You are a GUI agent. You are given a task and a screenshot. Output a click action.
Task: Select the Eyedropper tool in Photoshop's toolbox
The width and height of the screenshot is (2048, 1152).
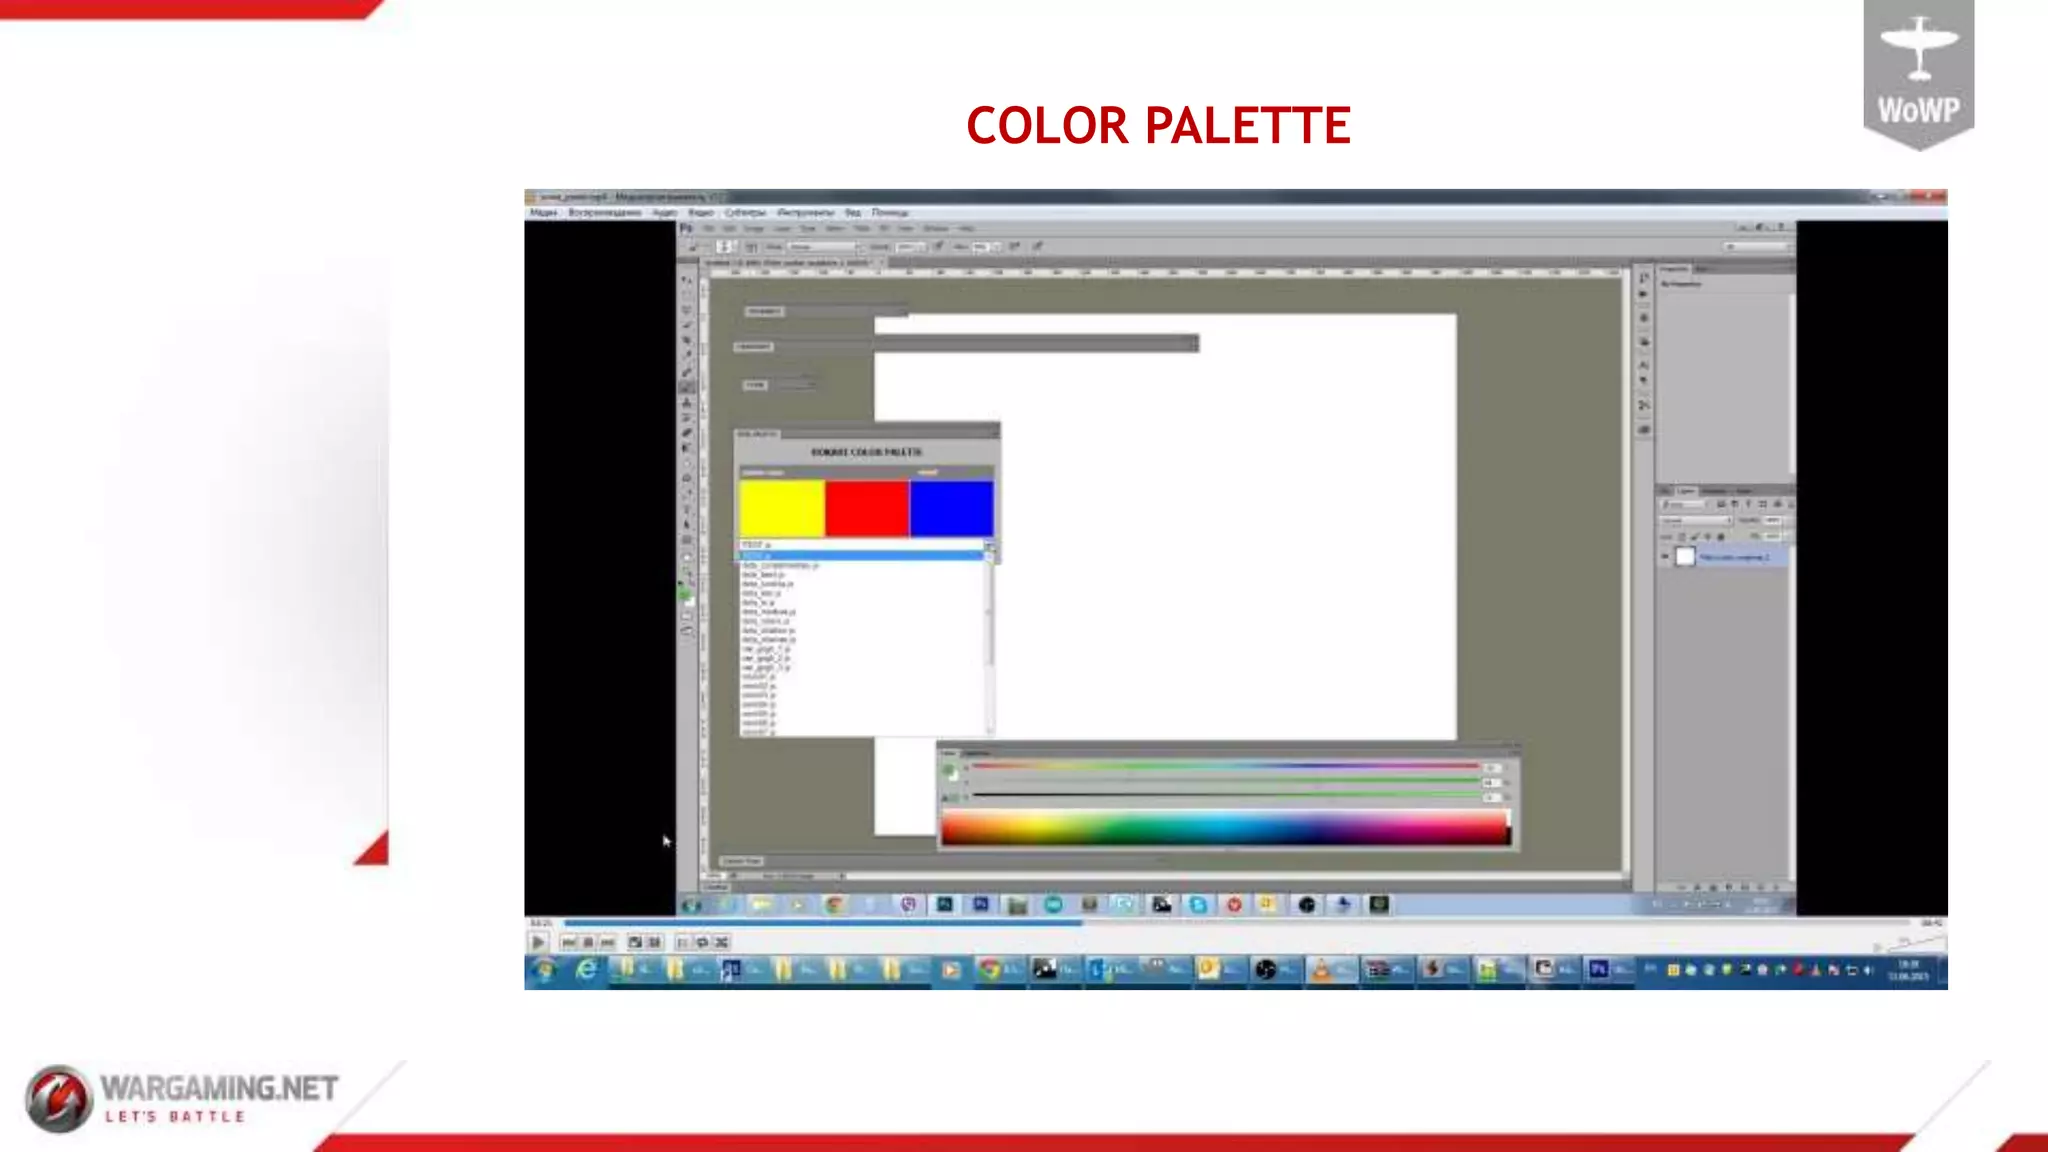pos(686,354)
